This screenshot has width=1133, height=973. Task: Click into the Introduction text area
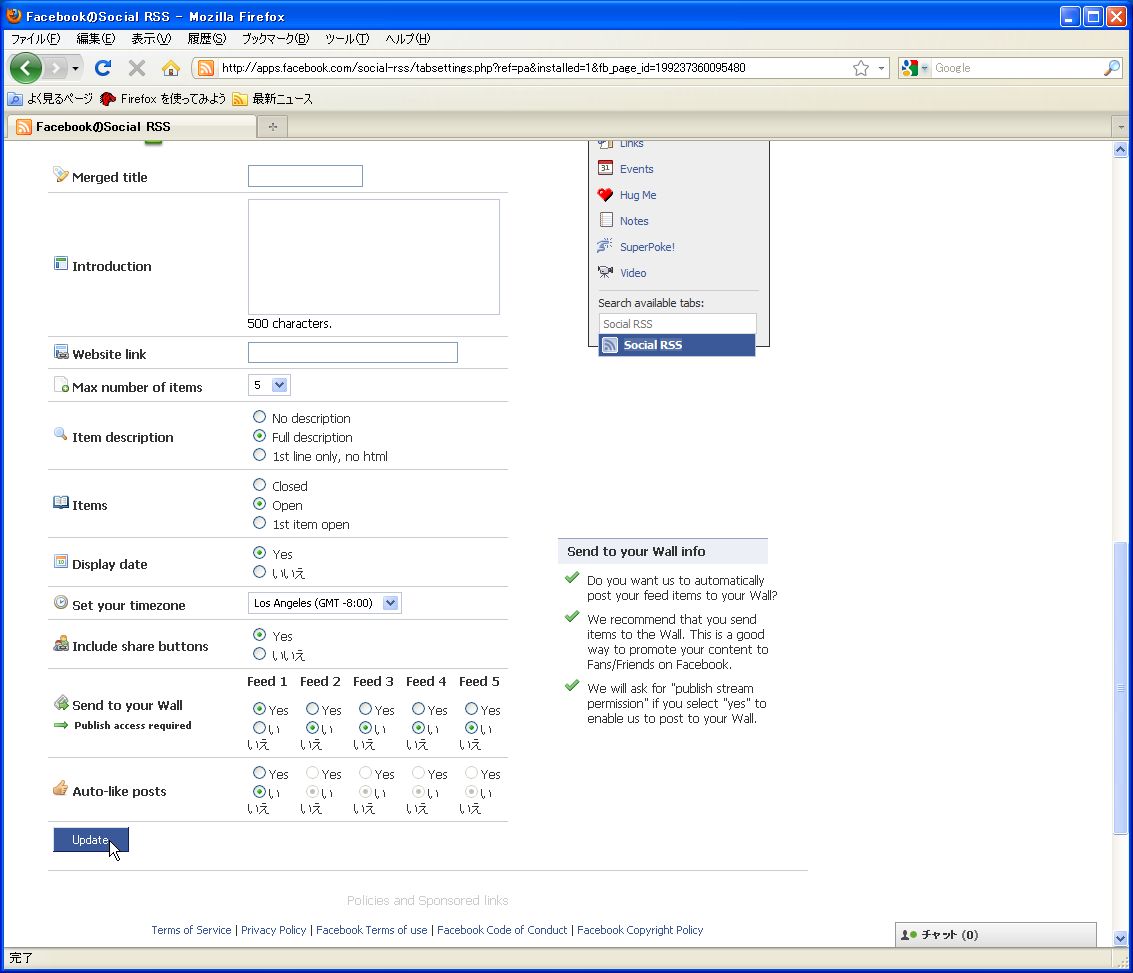point(374,256)
